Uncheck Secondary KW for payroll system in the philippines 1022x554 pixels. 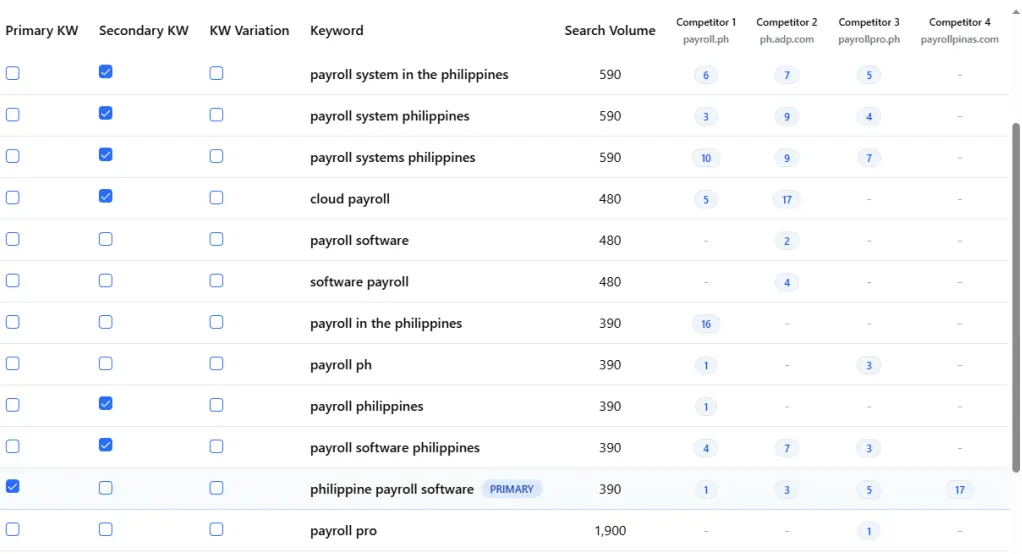coord(106,72)
